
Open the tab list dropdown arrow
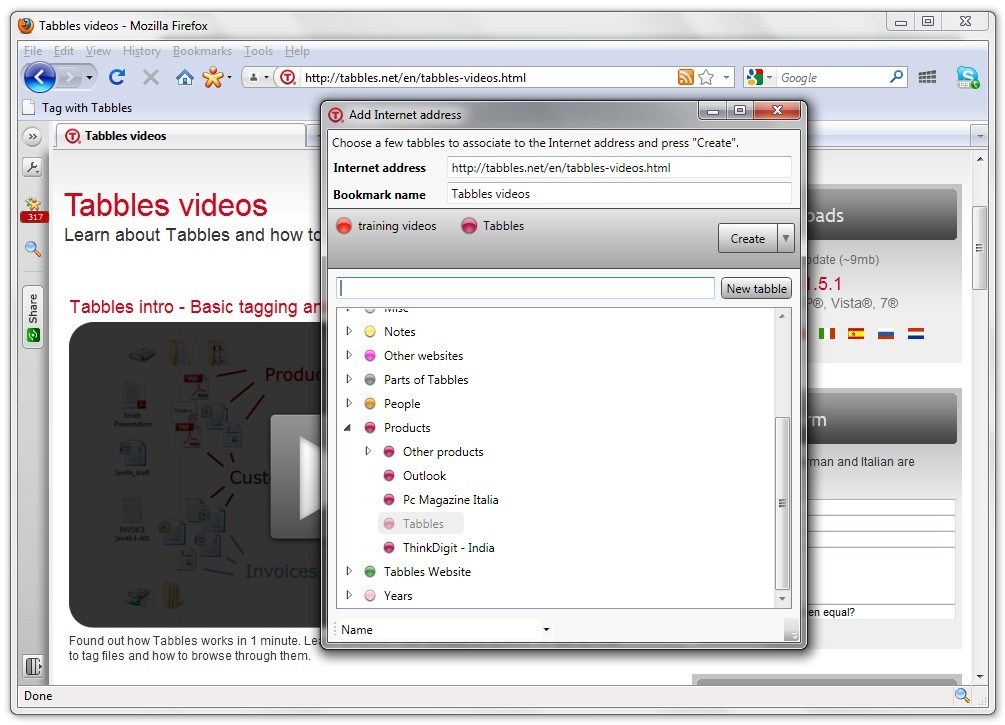pyautogui.click(x=979, y=136)
